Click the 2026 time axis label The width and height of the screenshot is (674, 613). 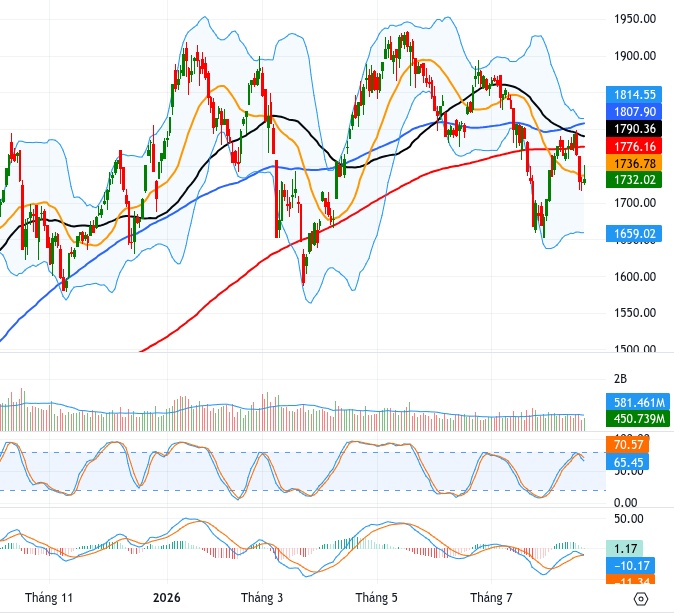point(167,598)
